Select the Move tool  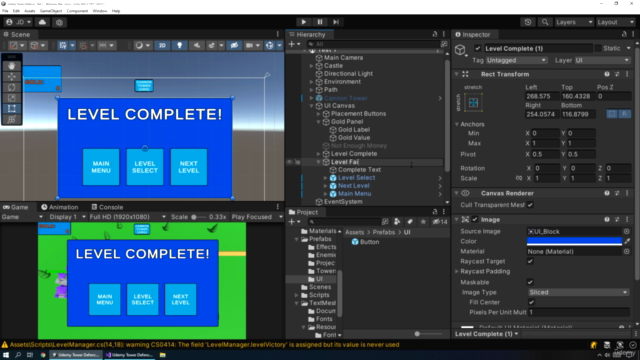11,76
